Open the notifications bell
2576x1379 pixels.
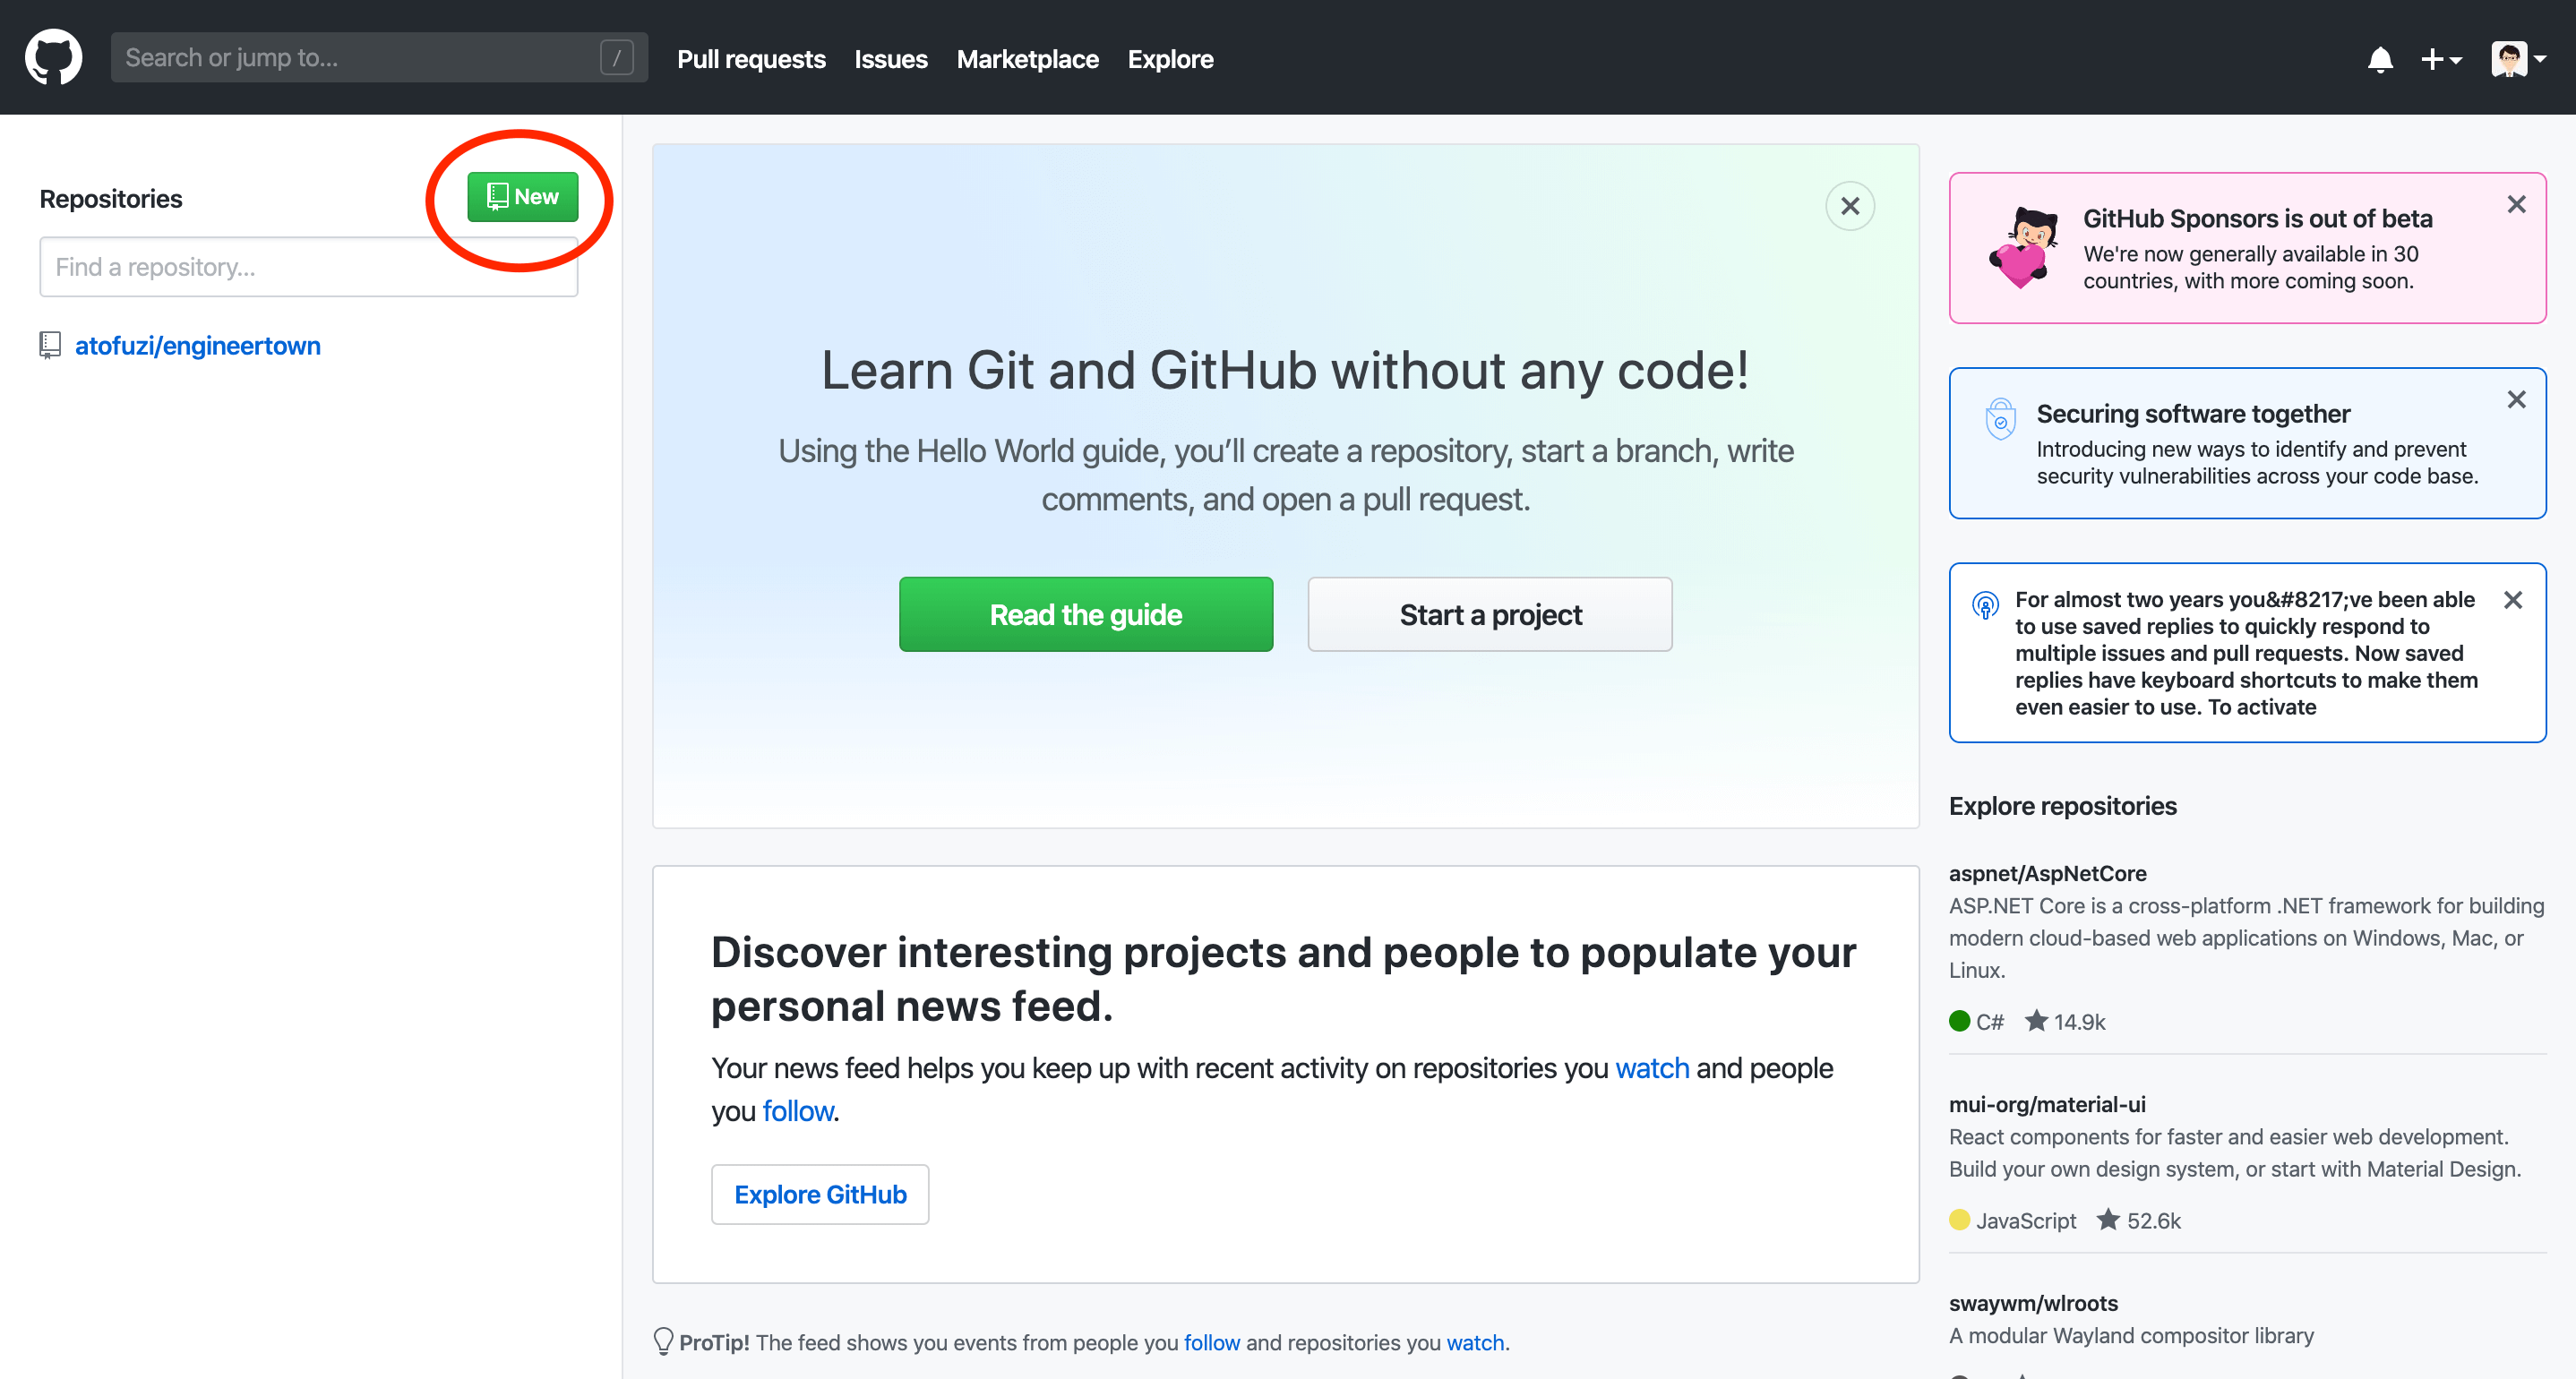[2380, 59]
